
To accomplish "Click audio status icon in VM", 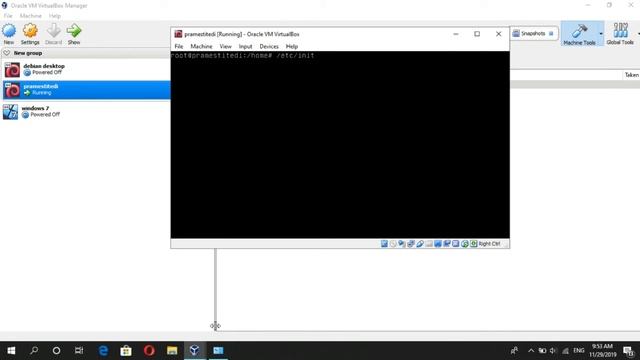I will tap(402, 244).
